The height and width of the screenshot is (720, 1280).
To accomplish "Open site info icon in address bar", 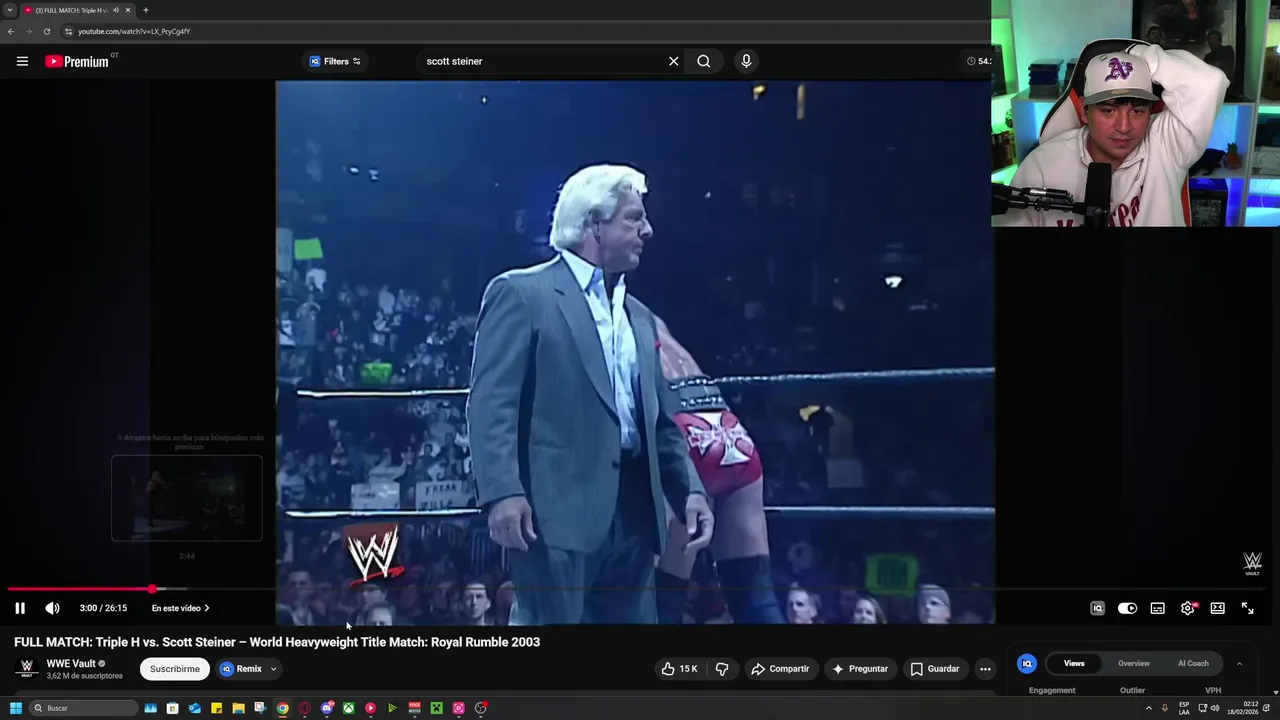I will click(x=69, y=31).
